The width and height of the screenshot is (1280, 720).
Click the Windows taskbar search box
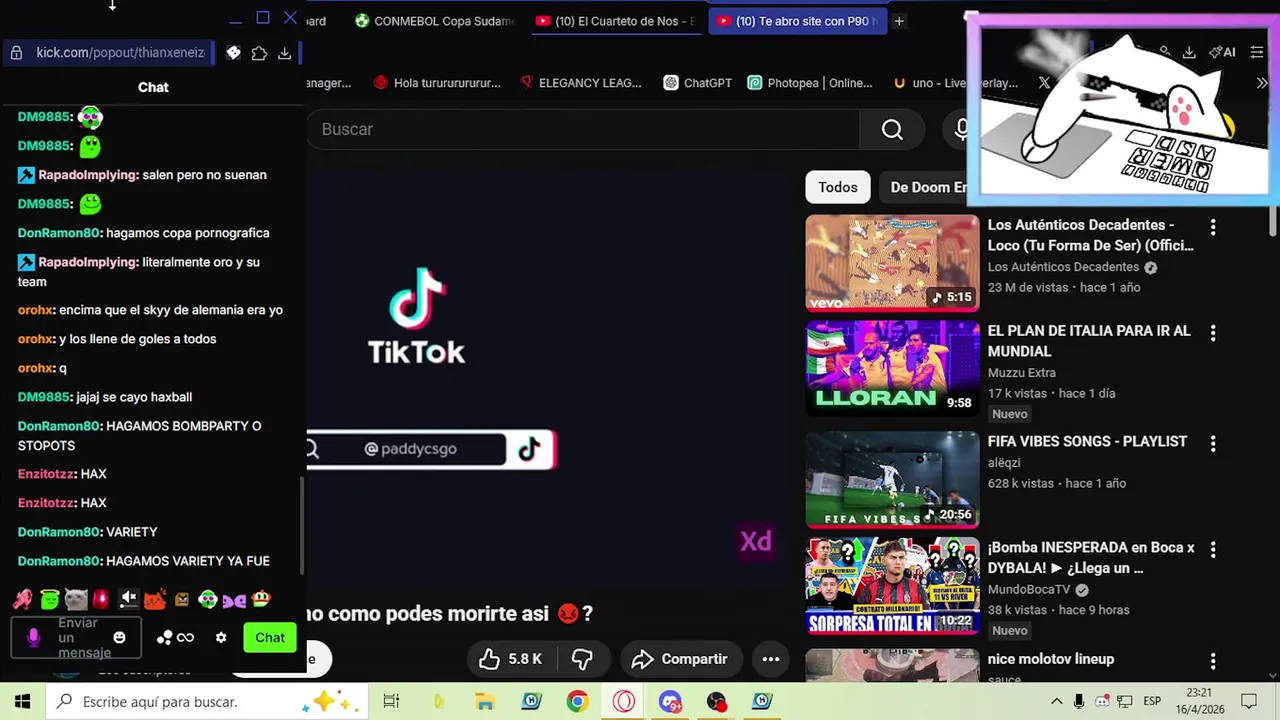point(205,701)
